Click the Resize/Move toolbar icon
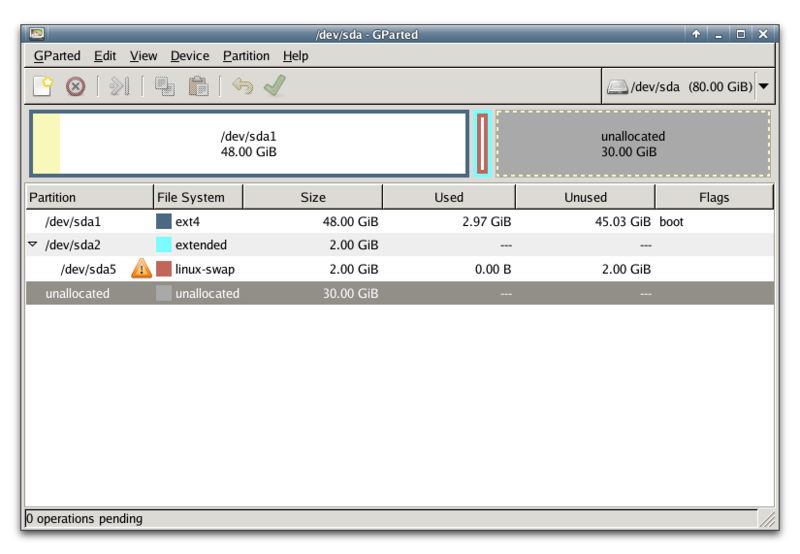Image resolution: width=800 pixels, height=554 pixels. (120, 87)
